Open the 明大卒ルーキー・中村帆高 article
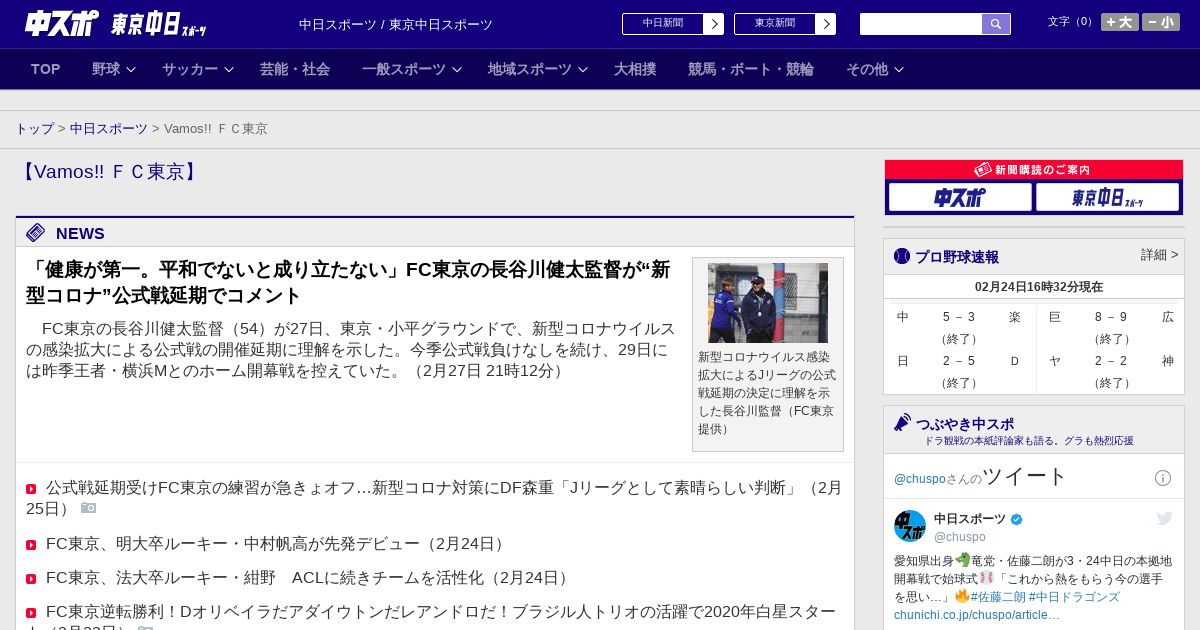 277,544
